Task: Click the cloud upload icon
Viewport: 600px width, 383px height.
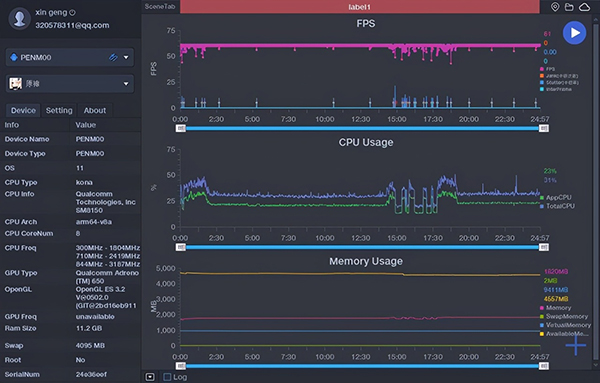Action: click(584, 7)
